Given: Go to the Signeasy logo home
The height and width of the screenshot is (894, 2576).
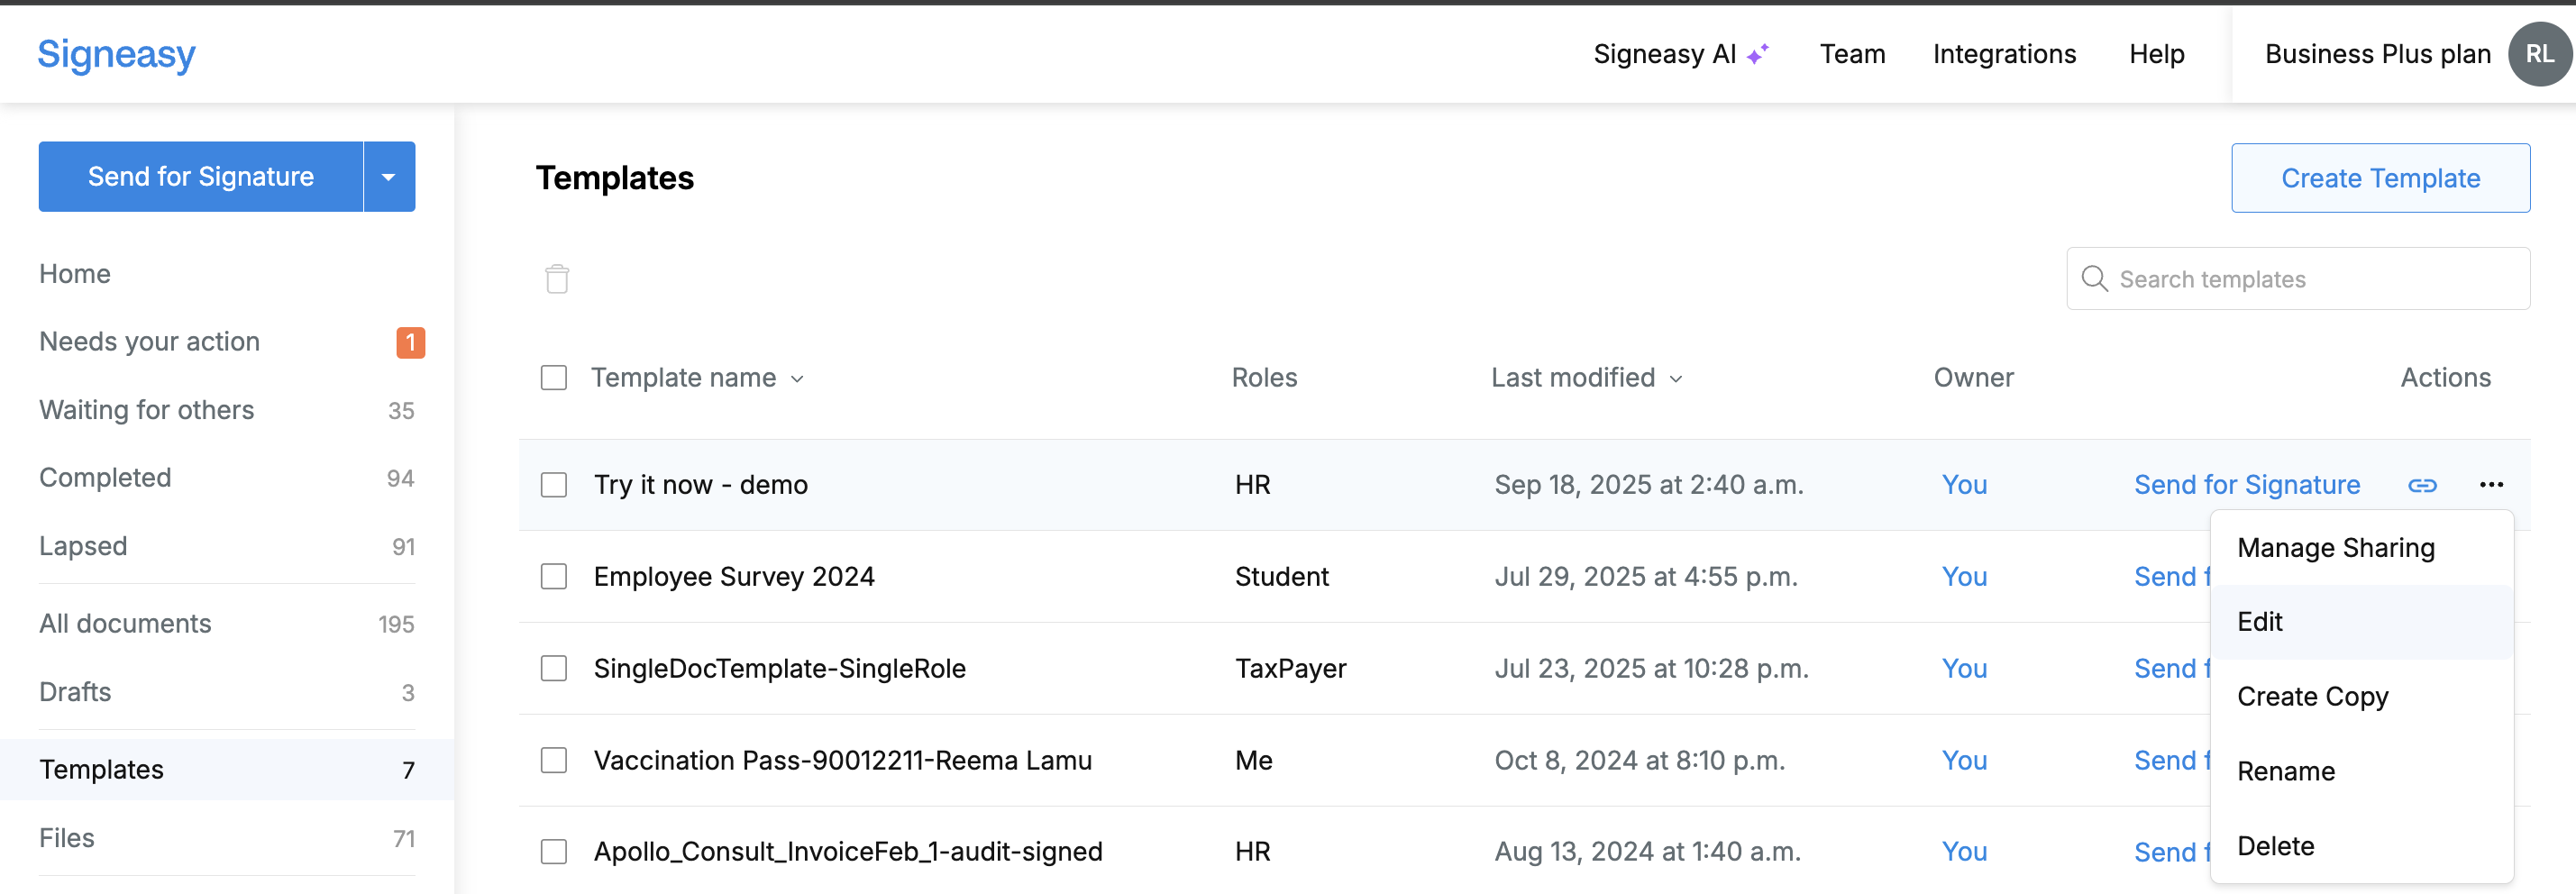Looking at the screenshot, I should [116, 54].
